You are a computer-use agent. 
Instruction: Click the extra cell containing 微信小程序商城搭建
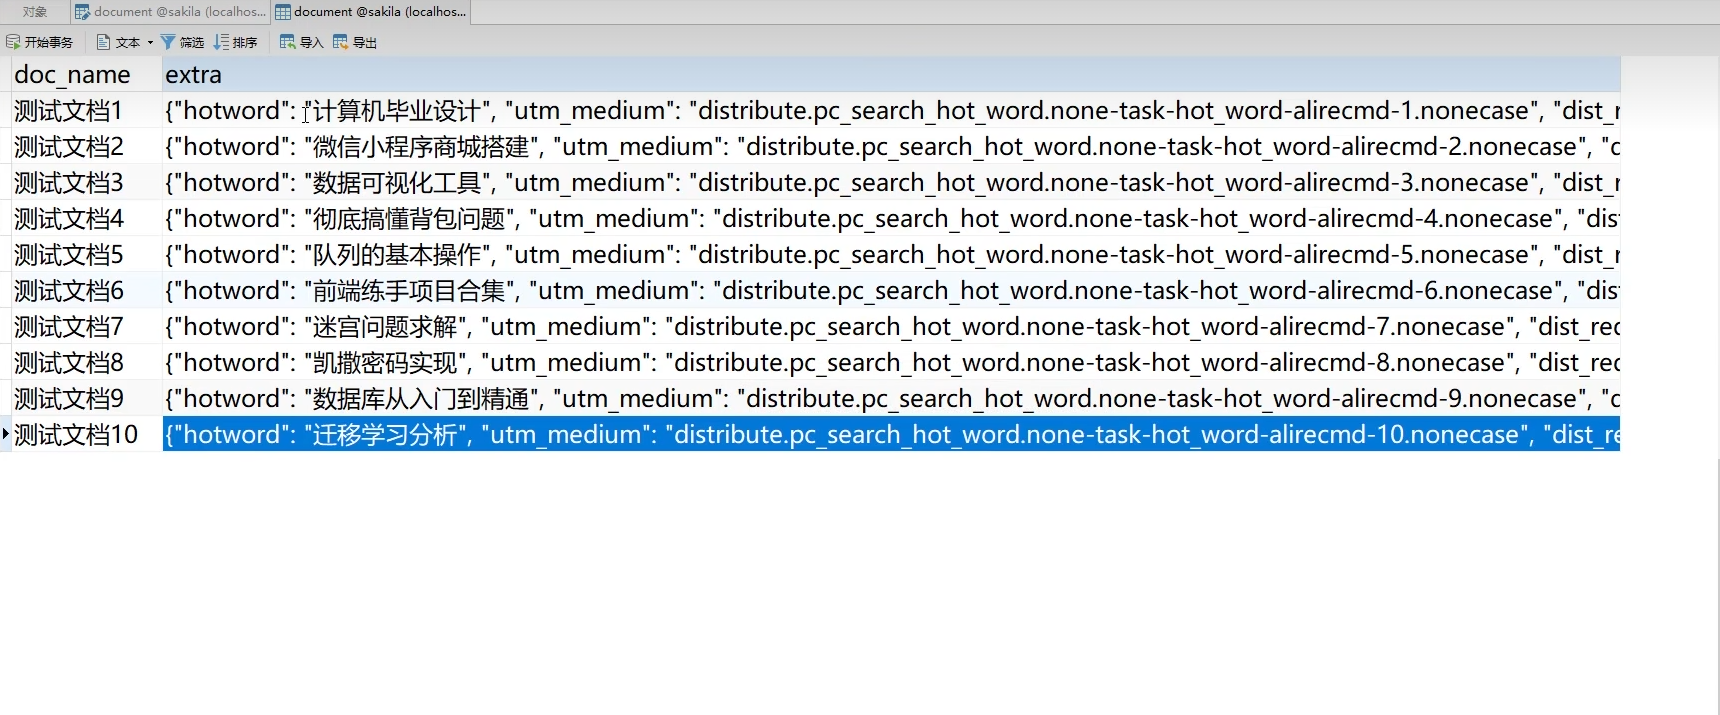[891, 147]
